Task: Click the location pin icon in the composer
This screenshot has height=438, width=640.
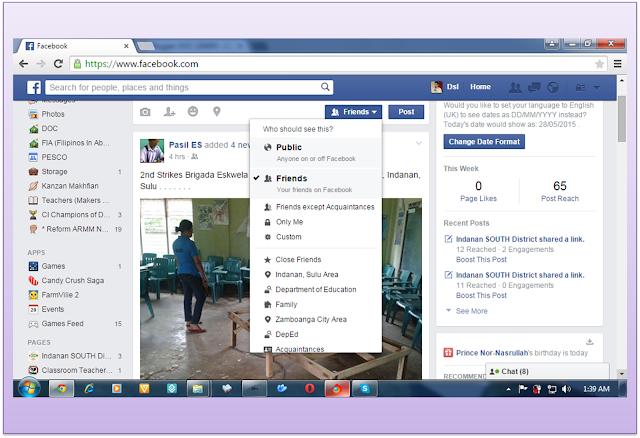Action: coord(217,111)
